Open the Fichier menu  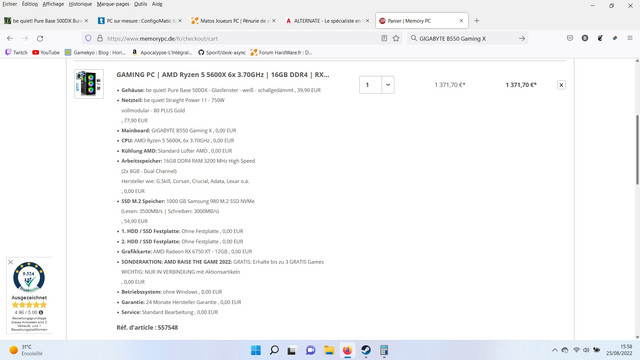tap(10, 4)
